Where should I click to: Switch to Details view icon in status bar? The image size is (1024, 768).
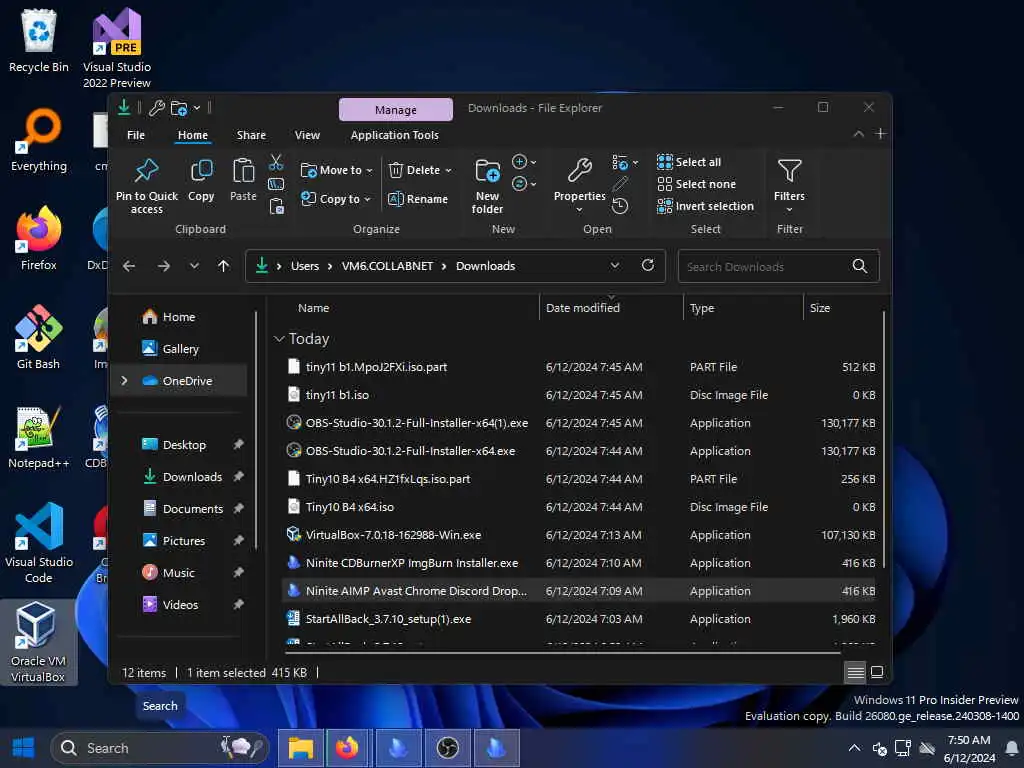855,672
